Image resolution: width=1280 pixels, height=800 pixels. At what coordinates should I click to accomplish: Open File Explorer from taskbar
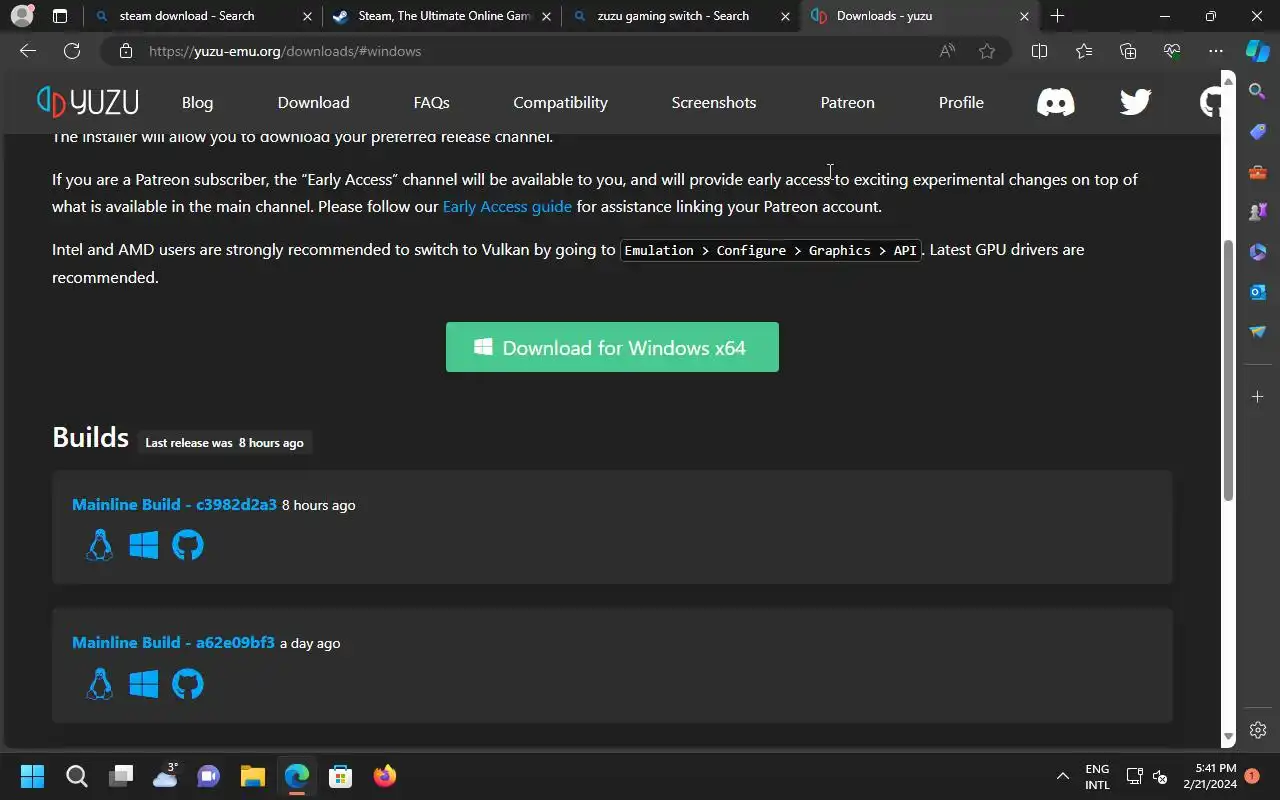[252, 776]
